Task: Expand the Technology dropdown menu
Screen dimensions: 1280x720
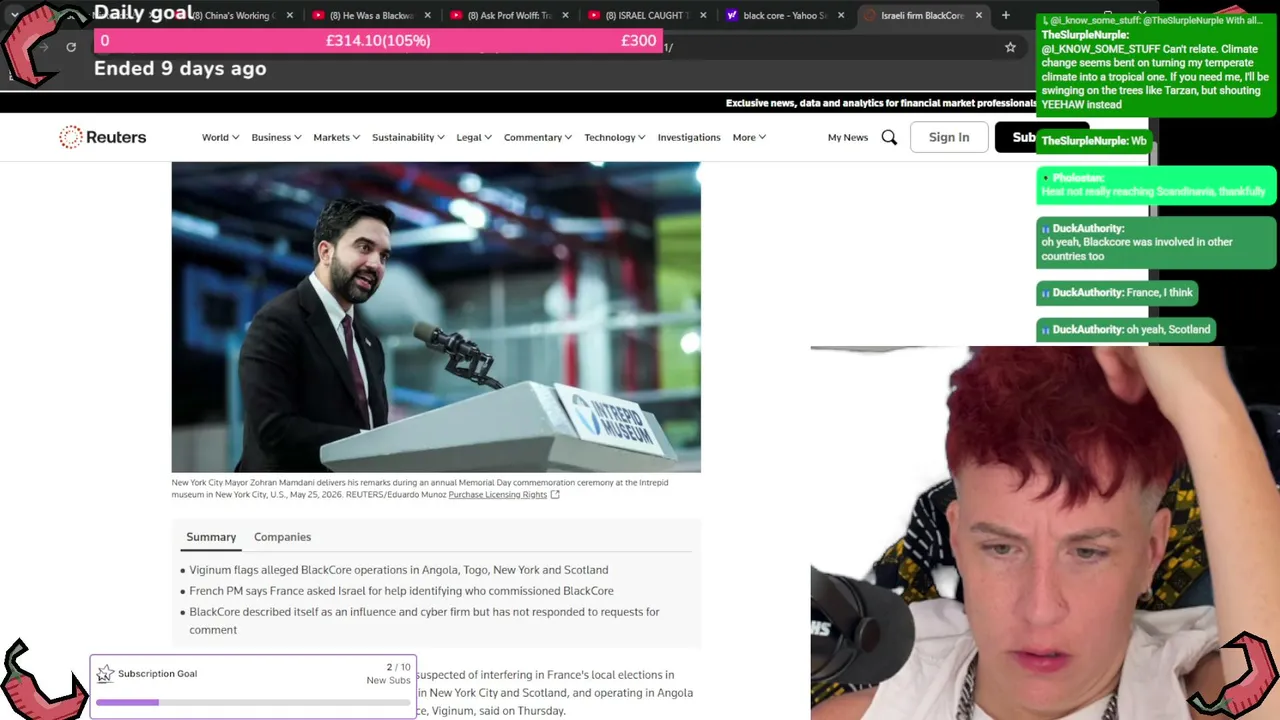Action: pos(615,137)
